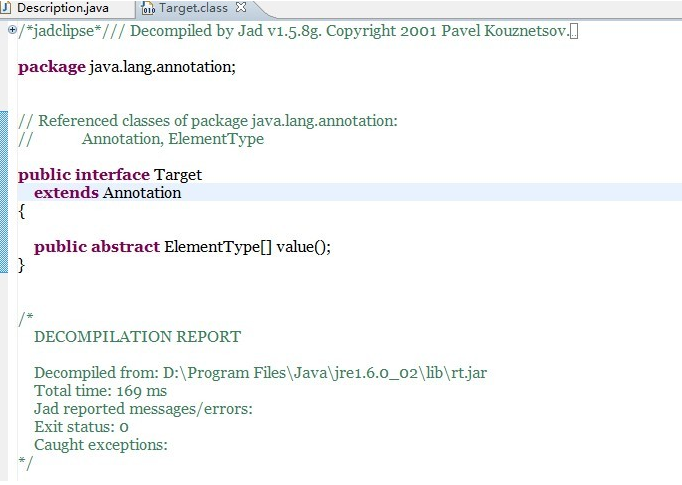Click 'public interface' keywords
Screen dimensions: 682x485
(84, 175)
